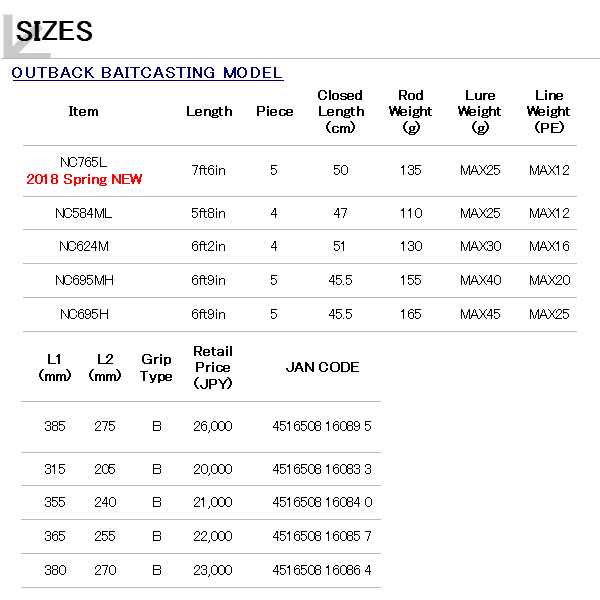Click the 6ft2in length cell
This screenshot has width=600, height=600.
[x=209, y=246]
